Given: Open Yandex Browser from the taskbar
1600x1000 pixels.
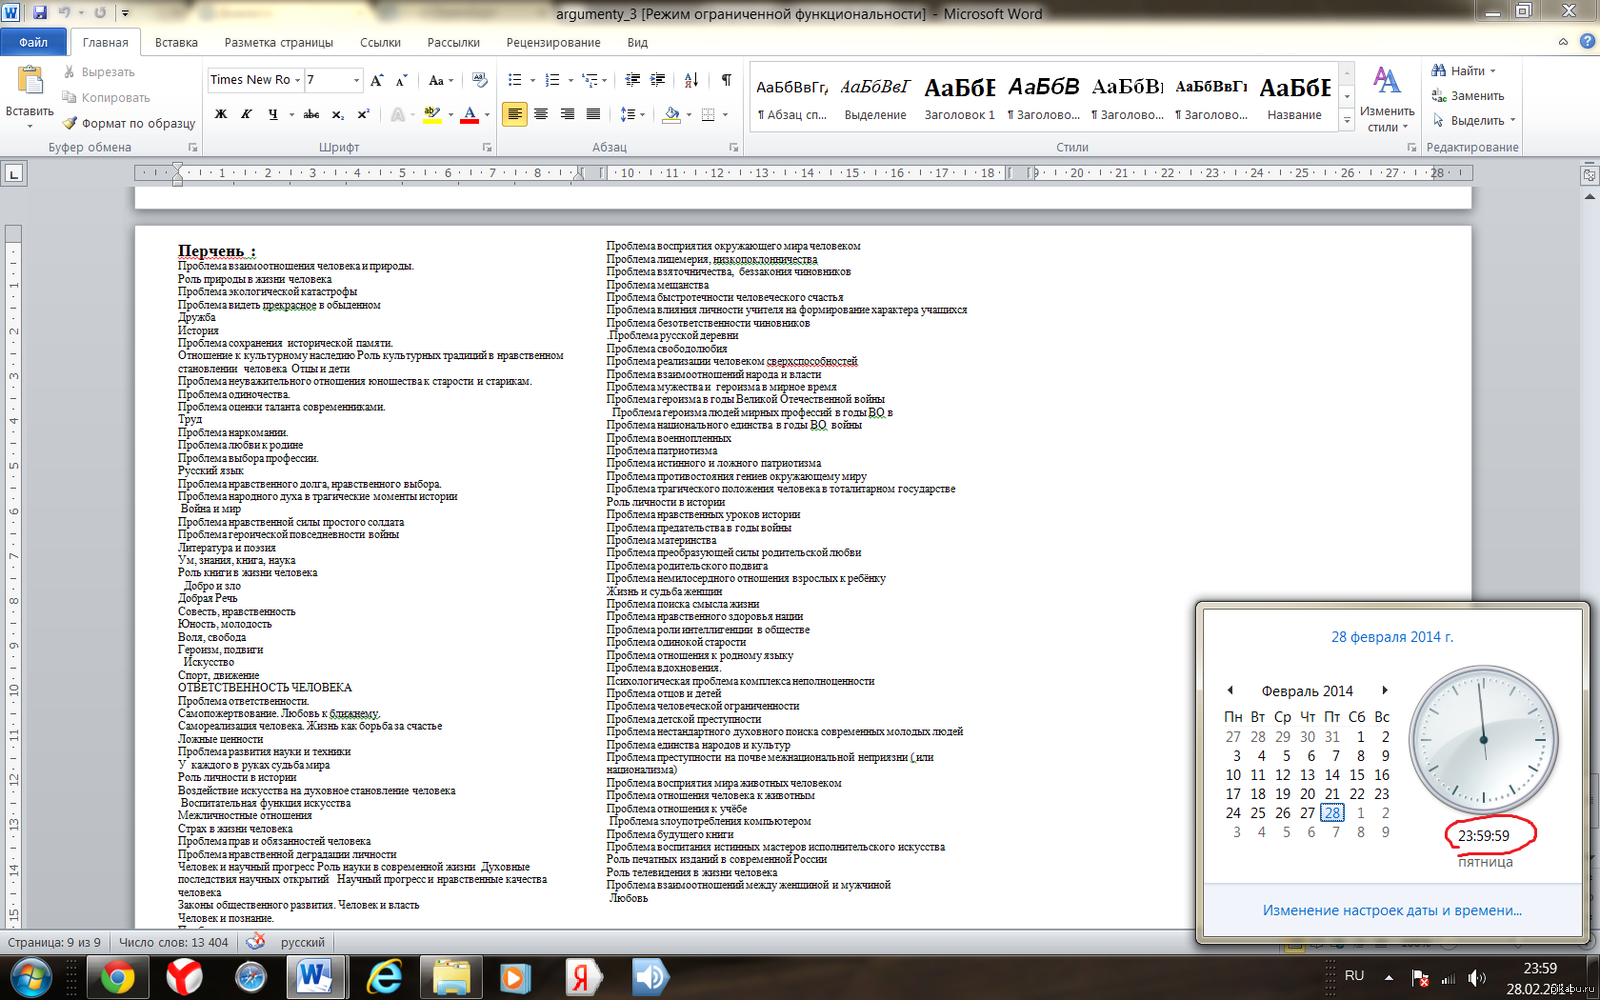Looking at the screenshot, I should 184,976.
